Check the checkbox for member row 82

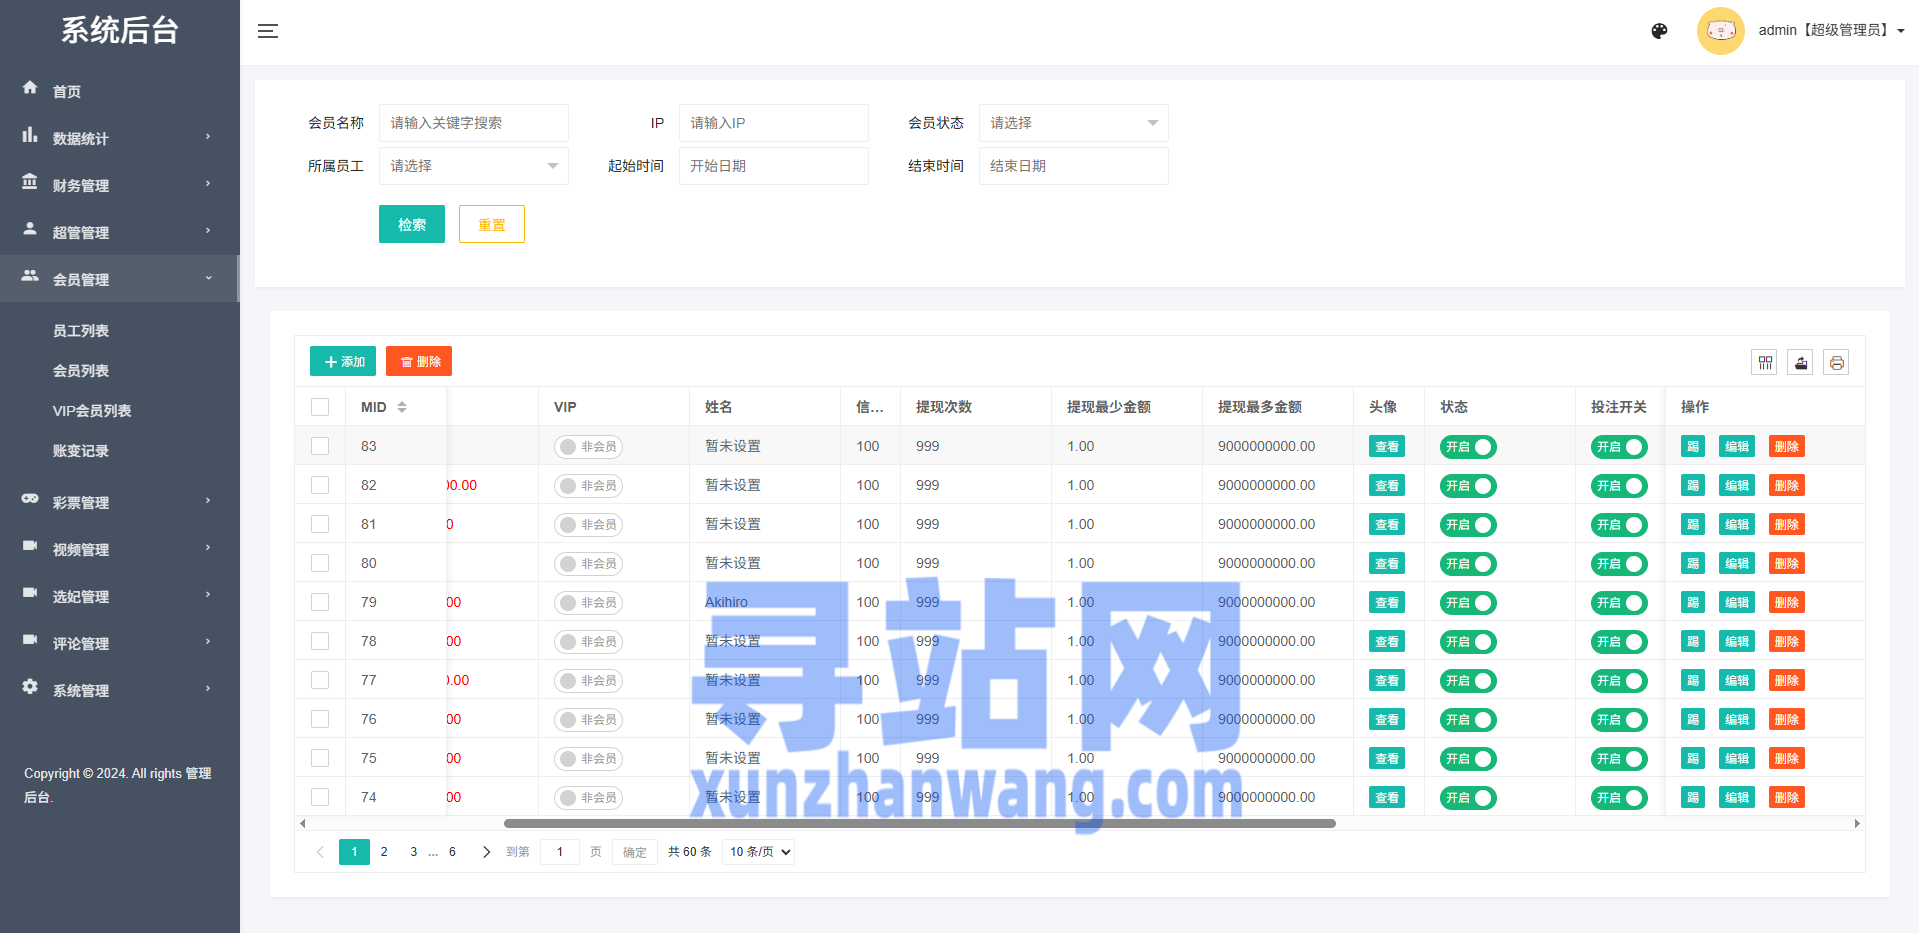320,485
